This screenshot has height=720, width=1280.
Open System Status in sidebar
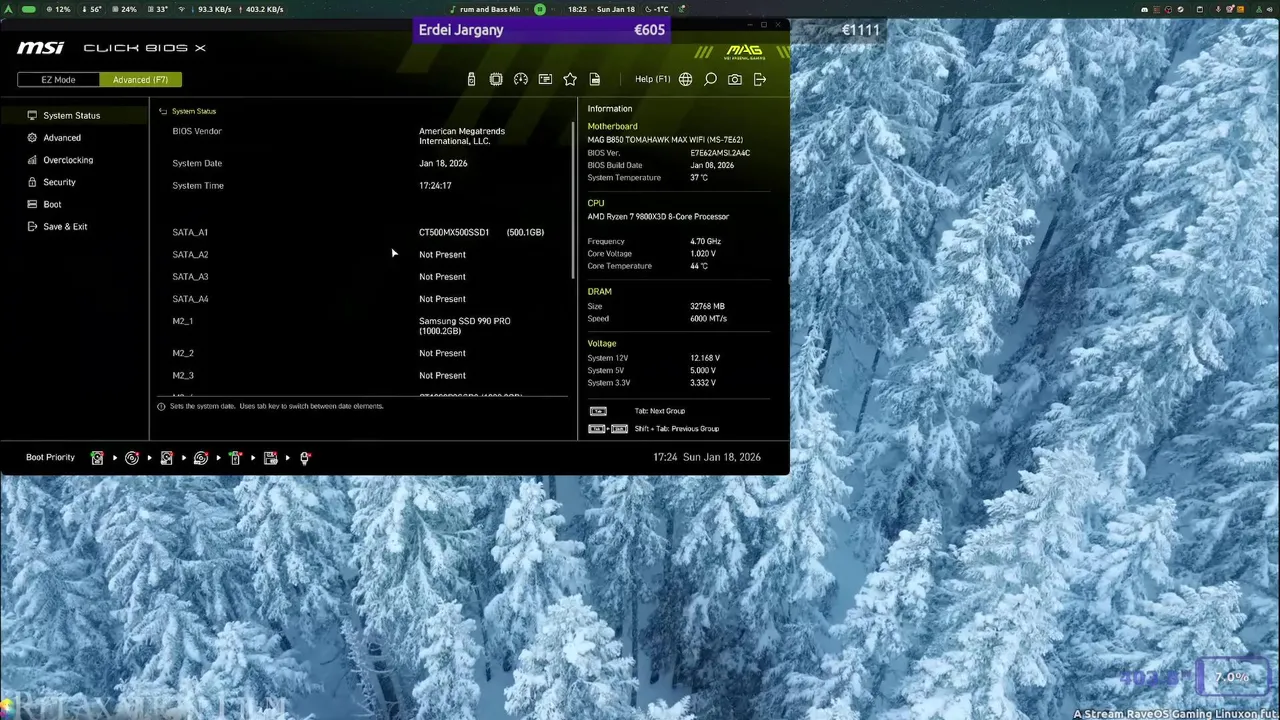[72, 115]
